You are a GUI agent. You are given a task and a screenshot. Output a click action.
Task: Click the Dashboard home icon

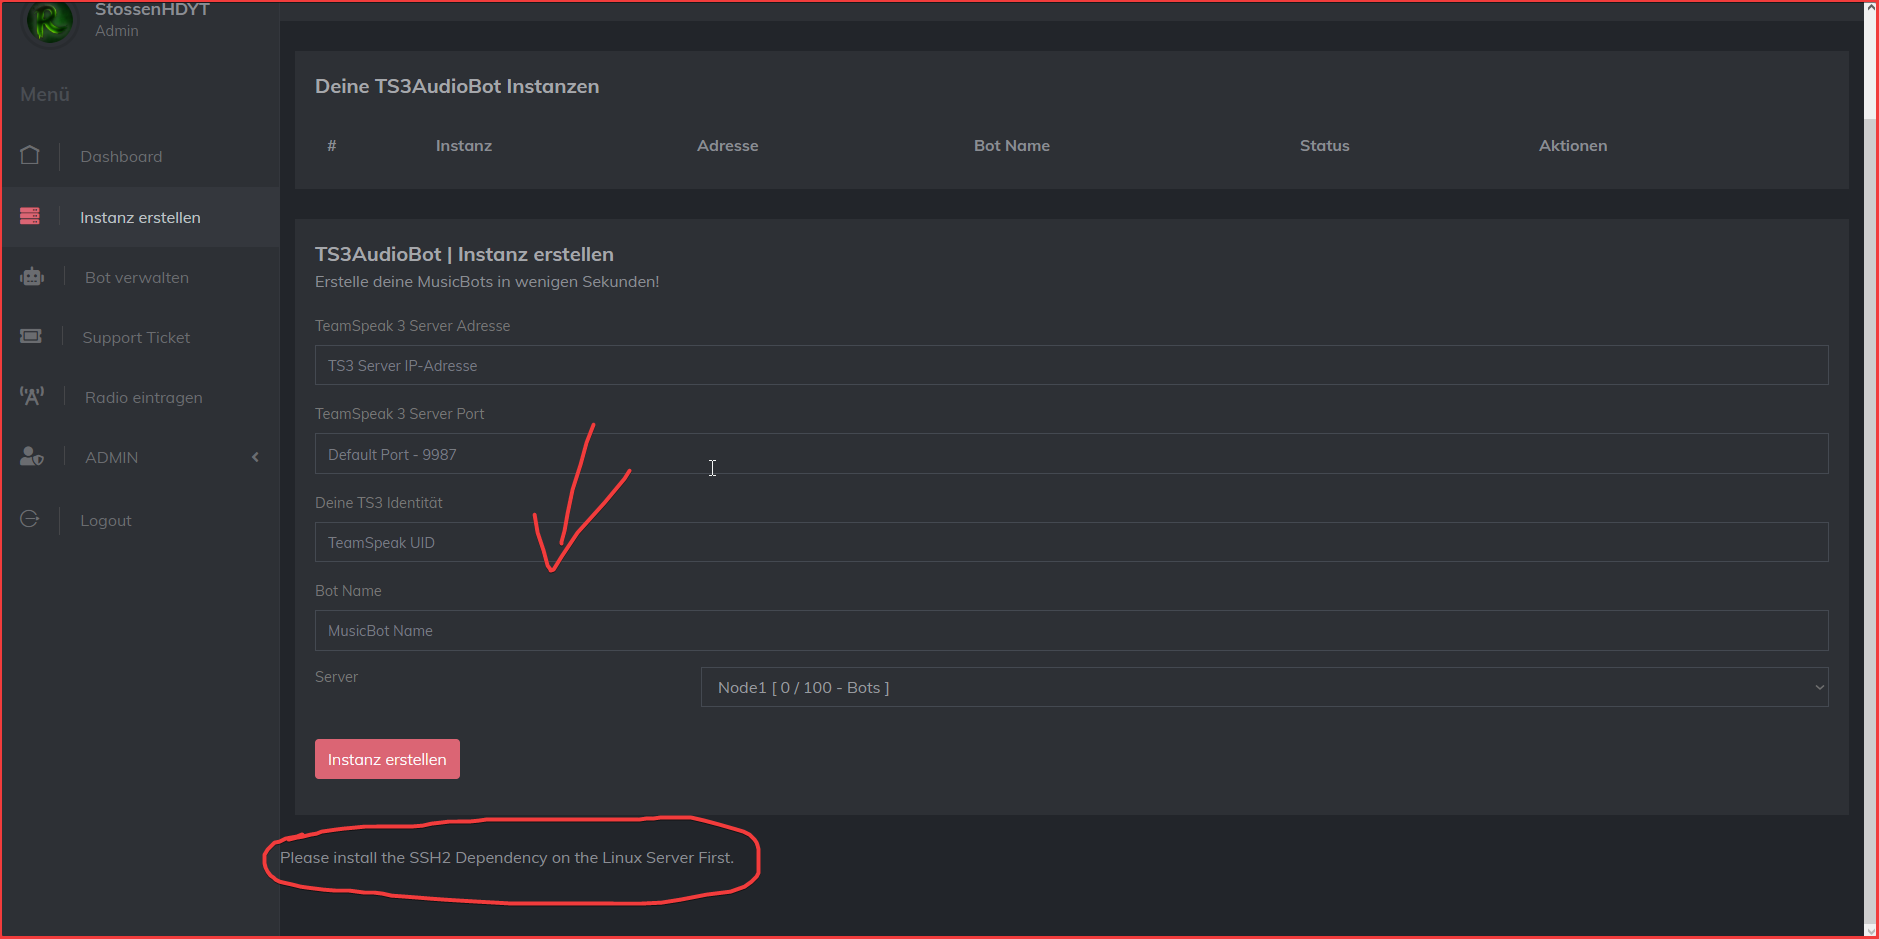point(30,156)
